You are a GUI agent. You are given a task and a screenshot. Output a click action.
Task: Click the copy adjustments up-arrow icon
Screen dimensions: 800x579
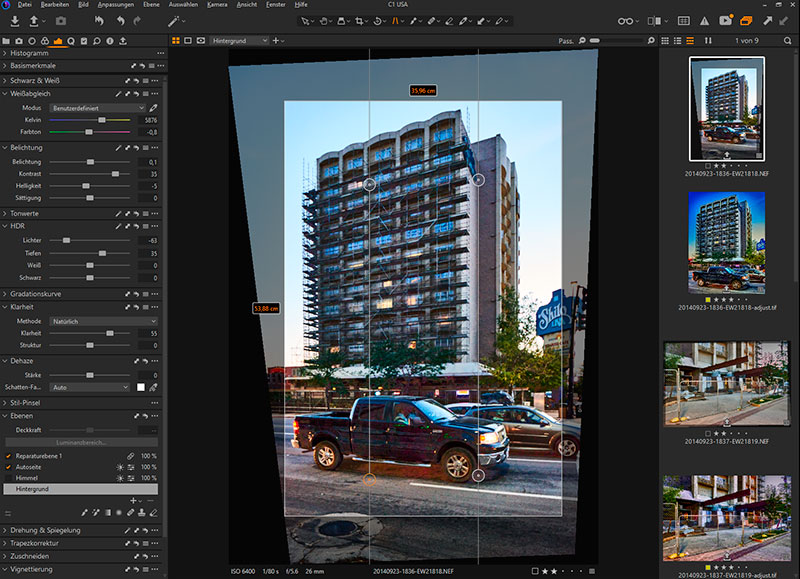(x=767, y=21)
